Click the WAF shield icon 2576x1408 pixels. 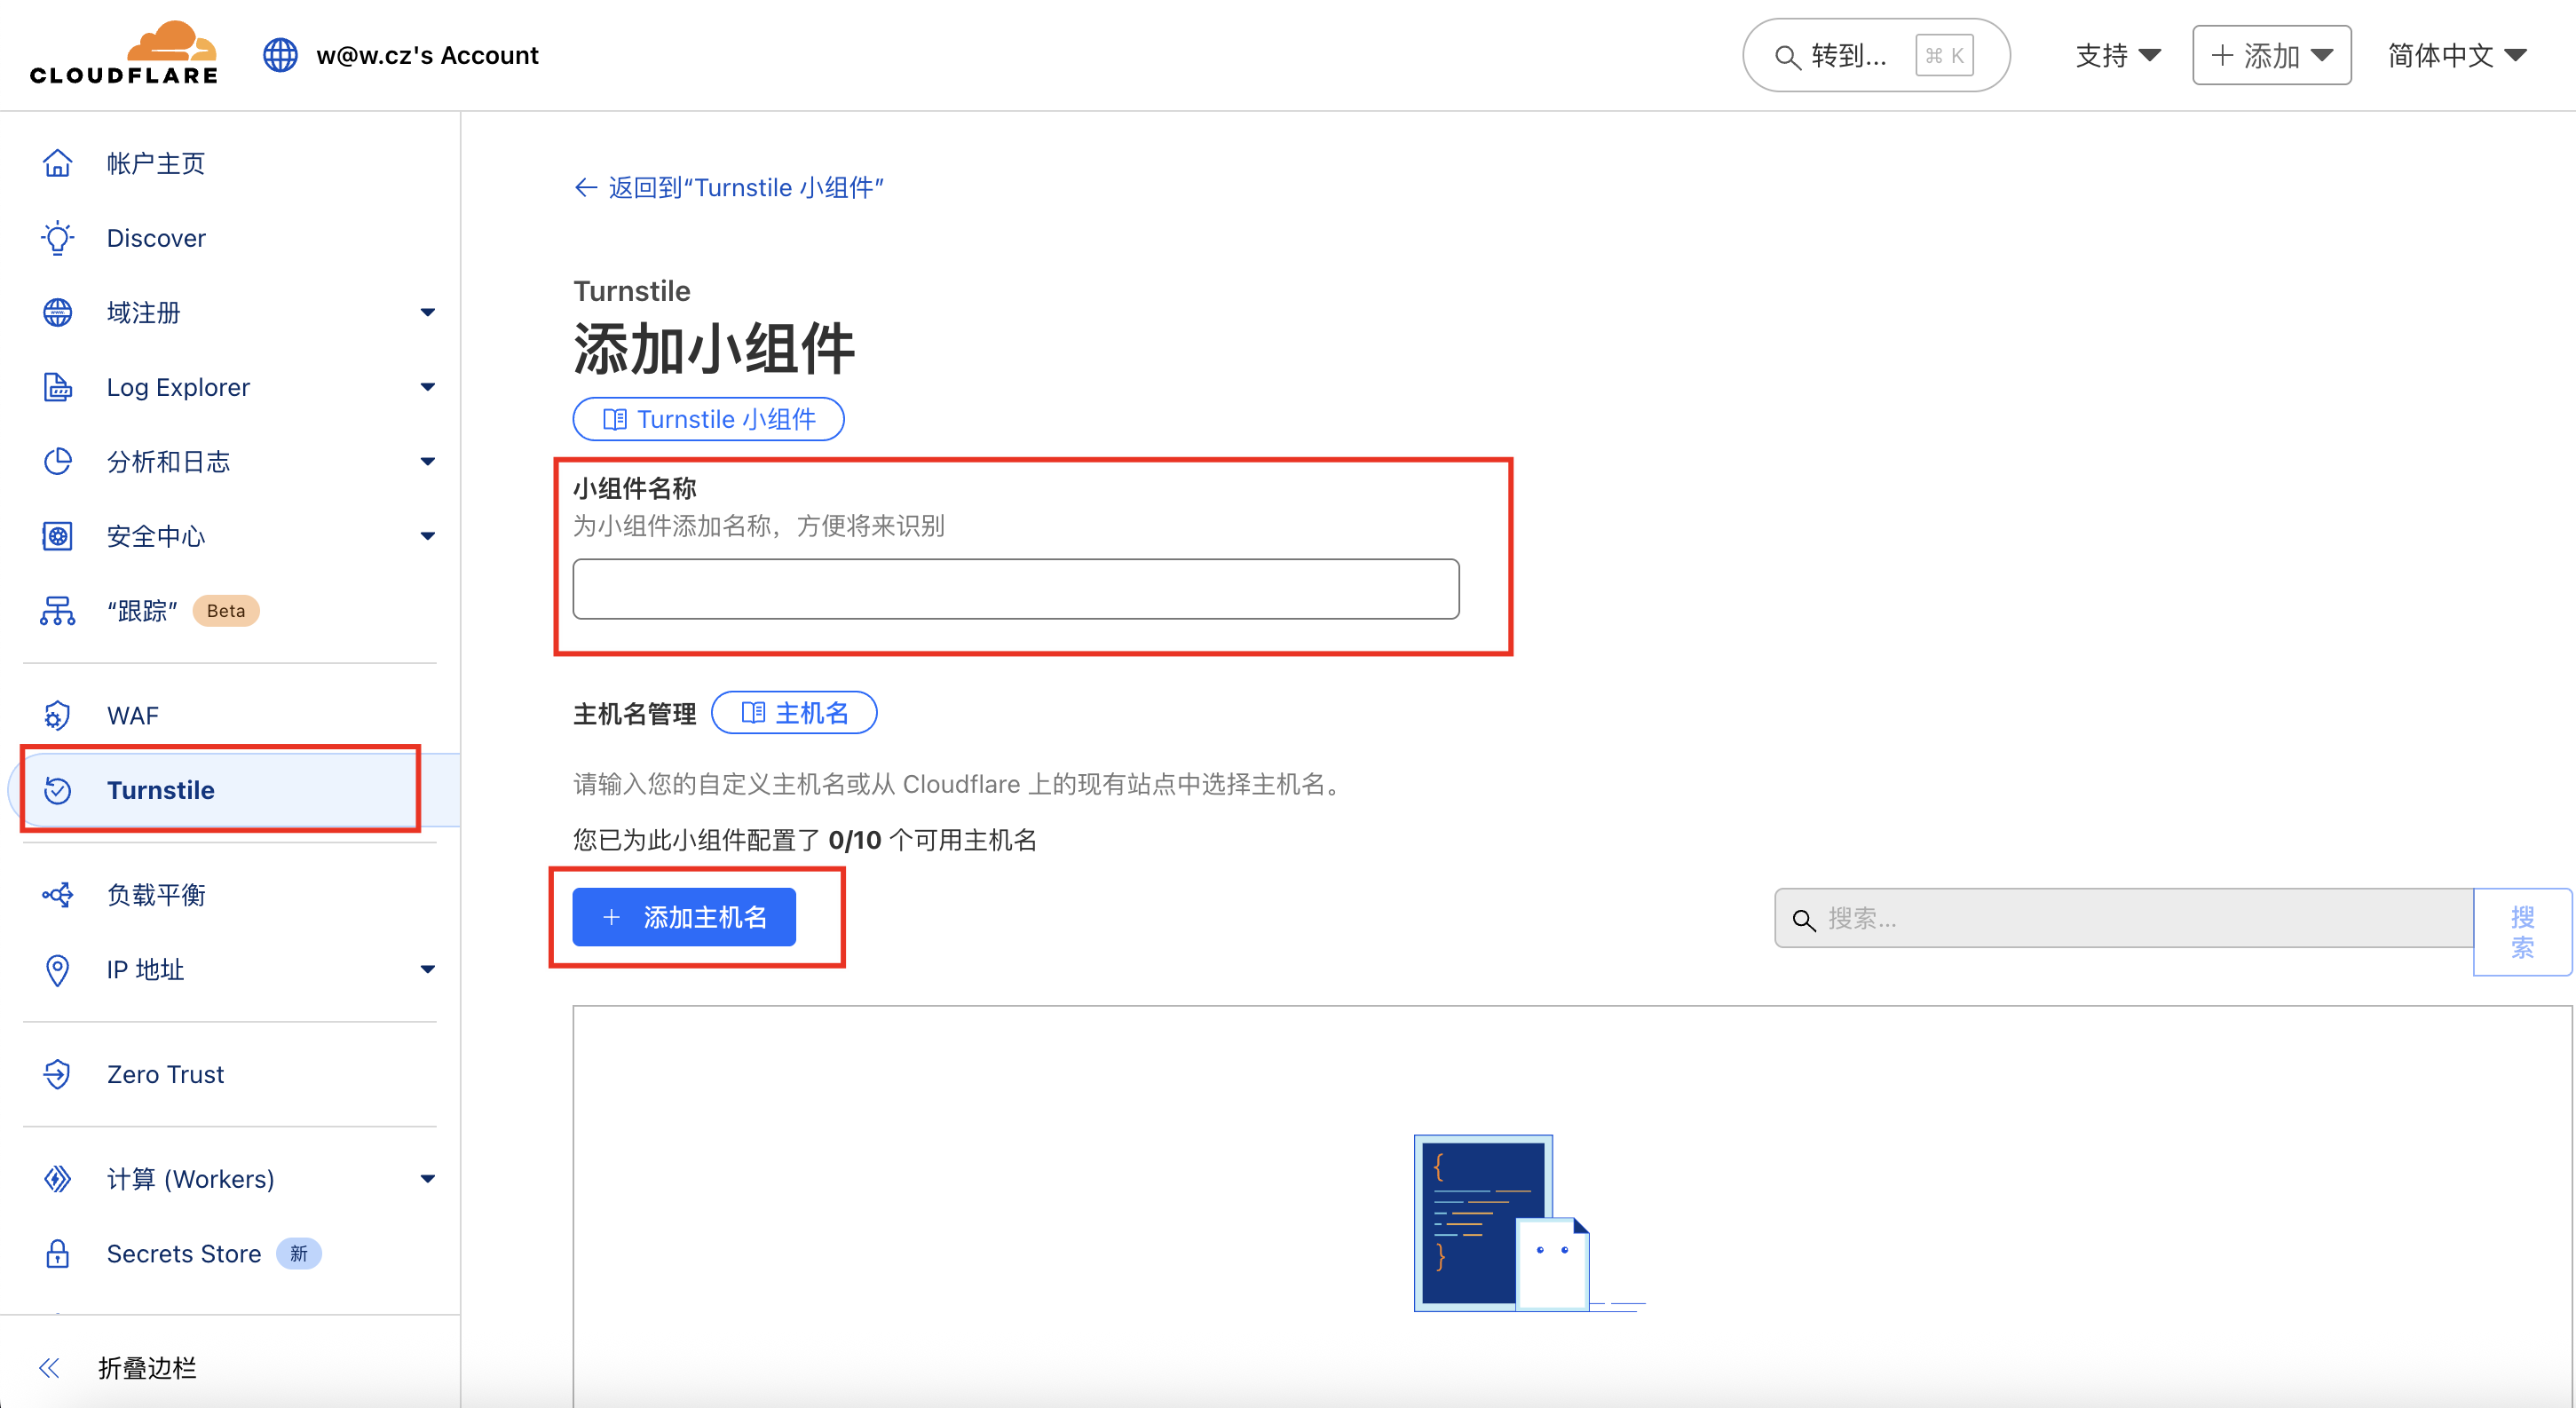(x=57, y=715)
